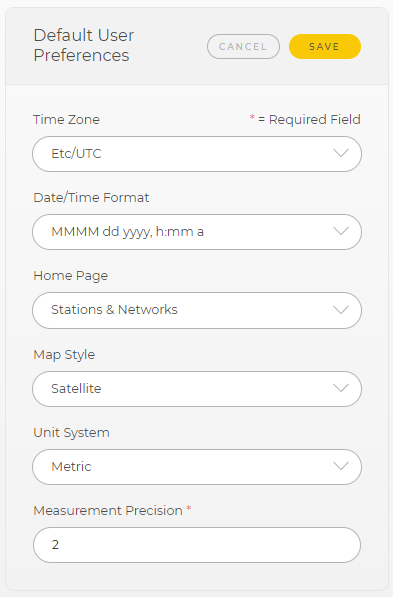Image resolution: width=393 pixels, height=597 pixels.
Task: Click the chevron arrow in Home Page field
Action: 341,310
